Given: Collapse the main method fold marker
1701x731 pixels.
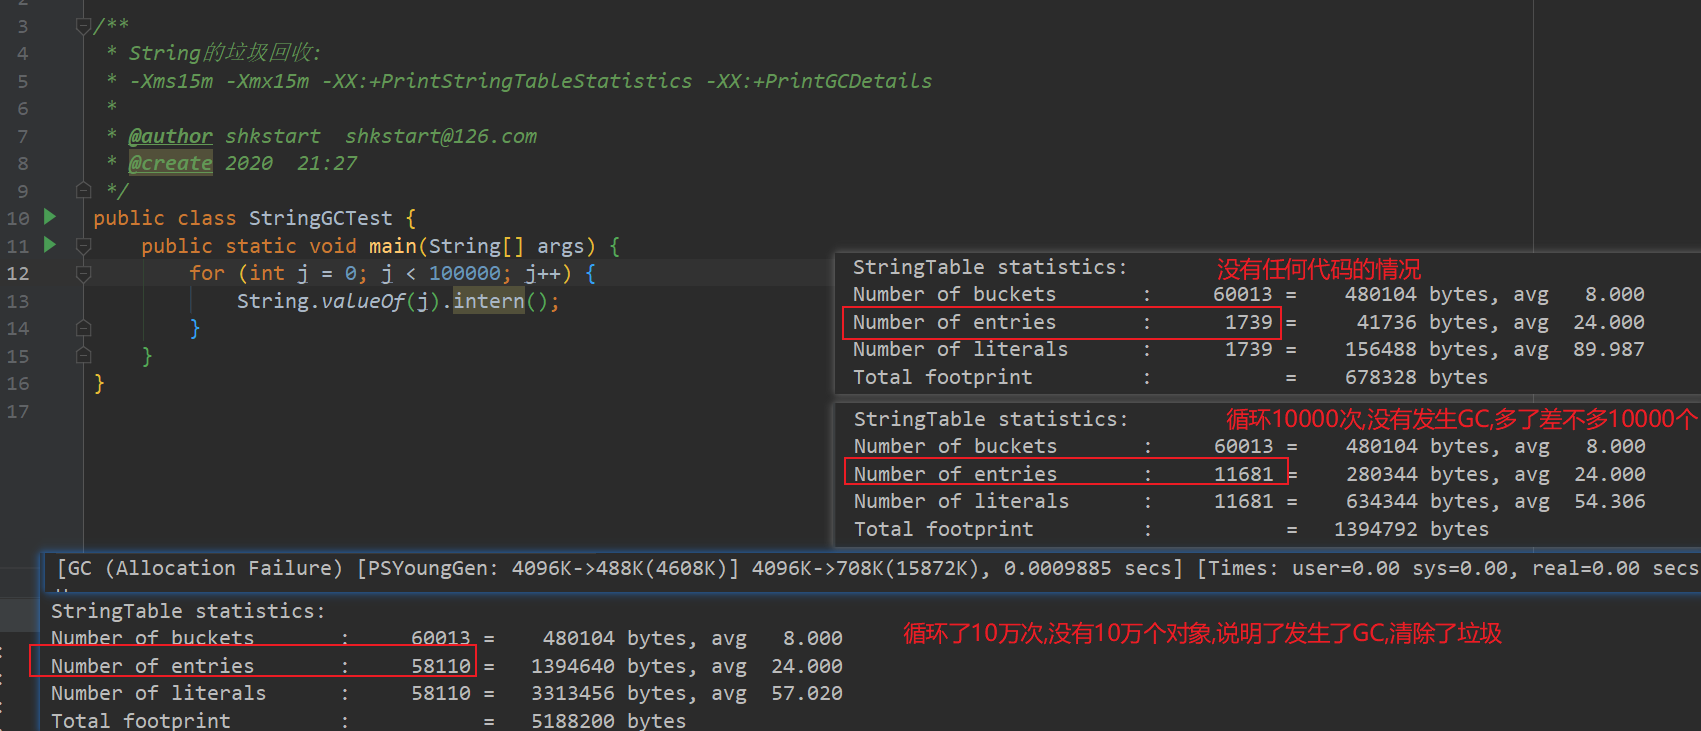Looking at the screenshot, I should [x=84, y=245].
